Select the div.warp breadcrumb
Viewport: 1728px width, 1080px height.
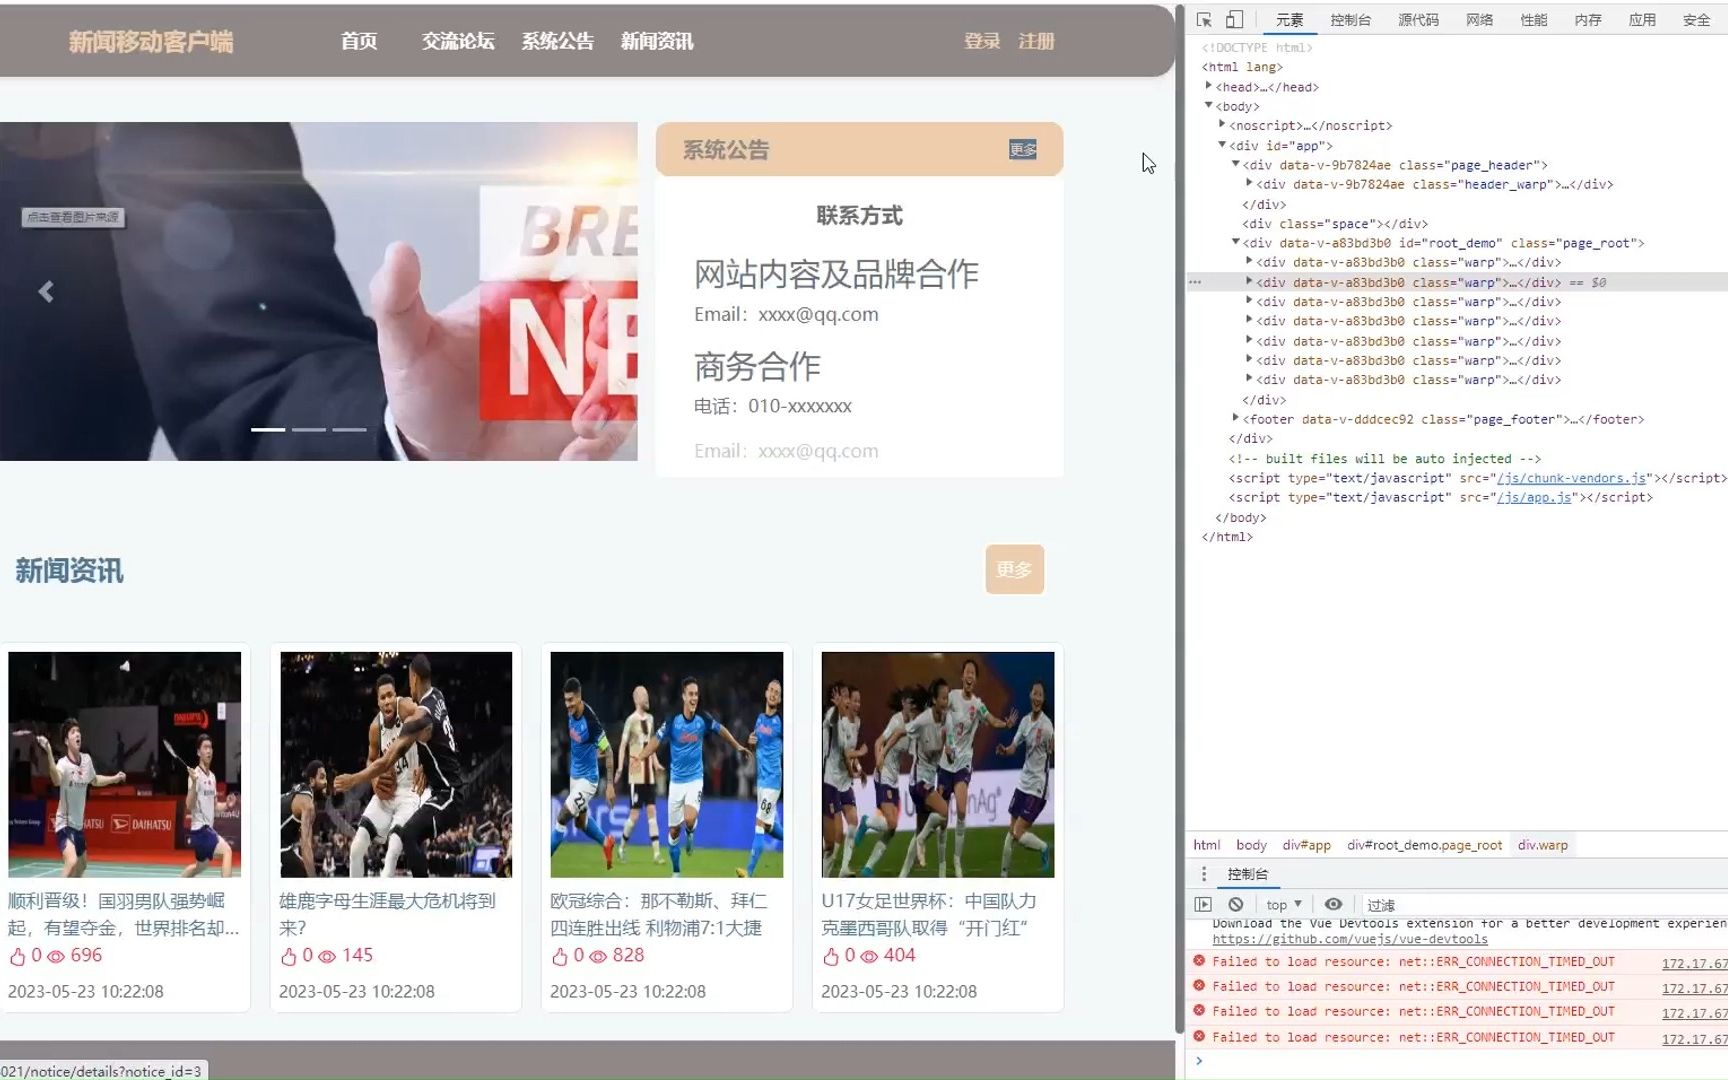click(1542, 845)
